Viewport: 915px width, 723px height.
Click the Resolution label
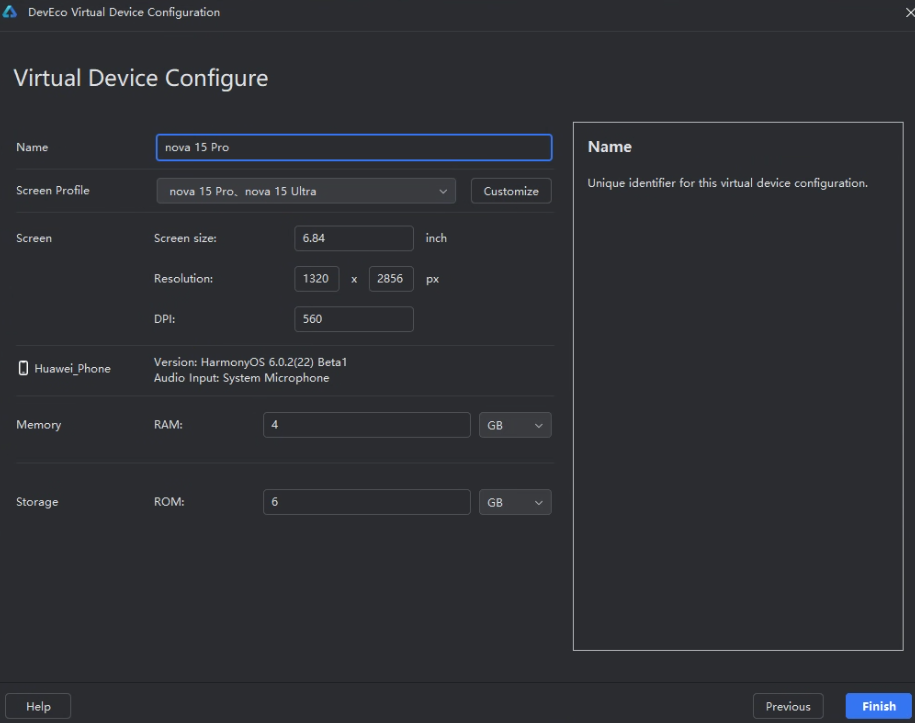pos(183,278)
